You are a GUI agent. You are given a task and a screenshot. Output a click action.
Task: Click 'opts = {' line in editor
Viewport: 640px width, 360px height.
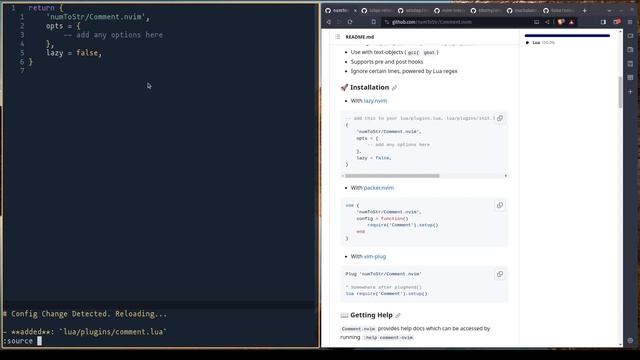point(63,26)
